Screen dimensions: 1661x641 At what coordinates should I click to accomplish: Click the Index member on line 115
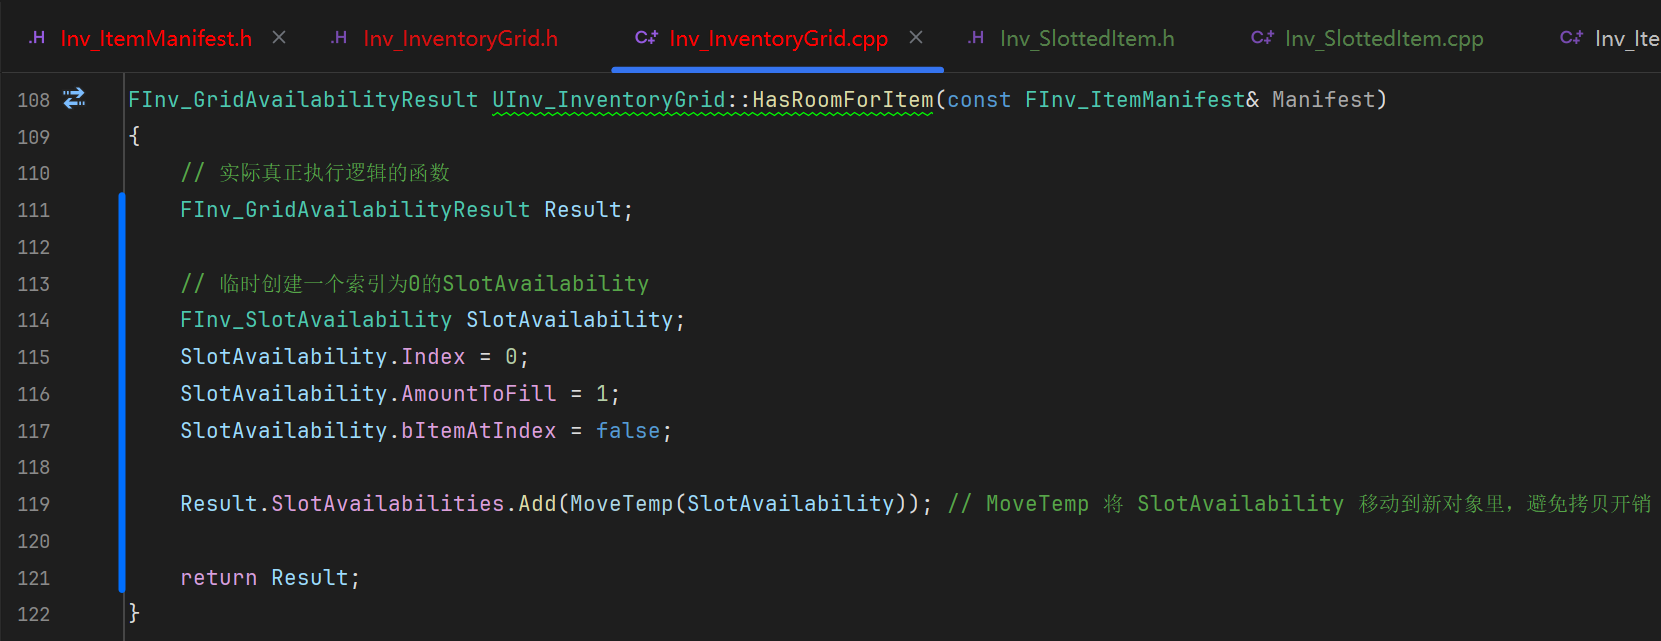(x=433, y=357)
